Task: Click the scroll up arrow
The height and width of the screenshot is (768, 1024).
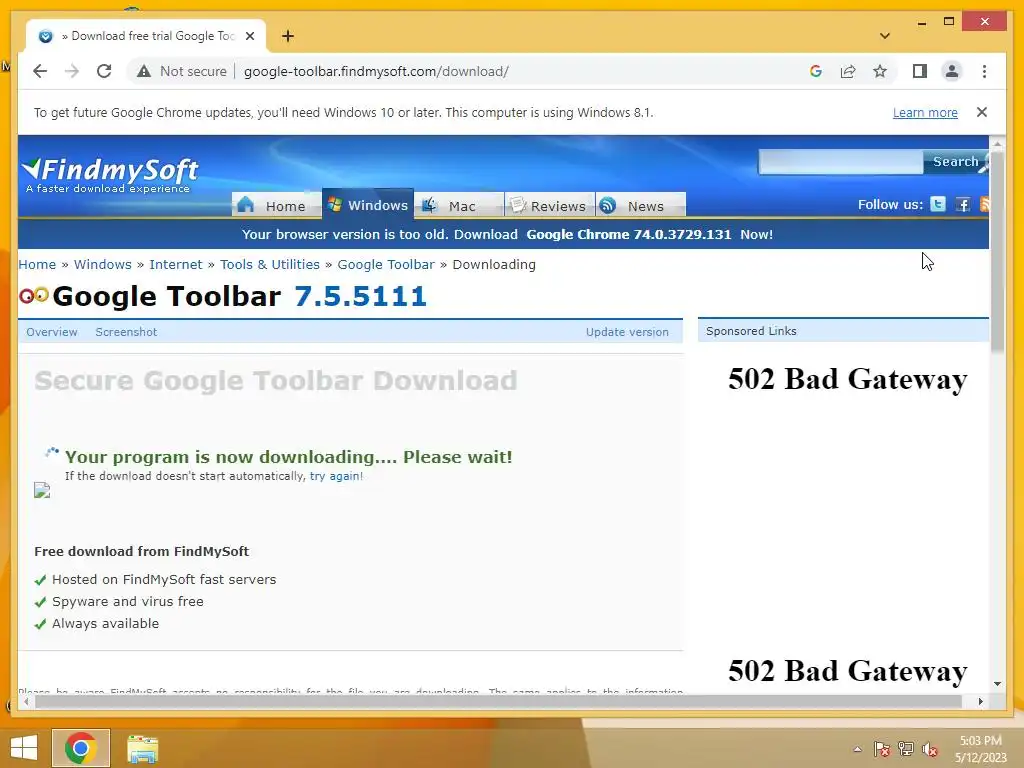Action: point(997,142)
